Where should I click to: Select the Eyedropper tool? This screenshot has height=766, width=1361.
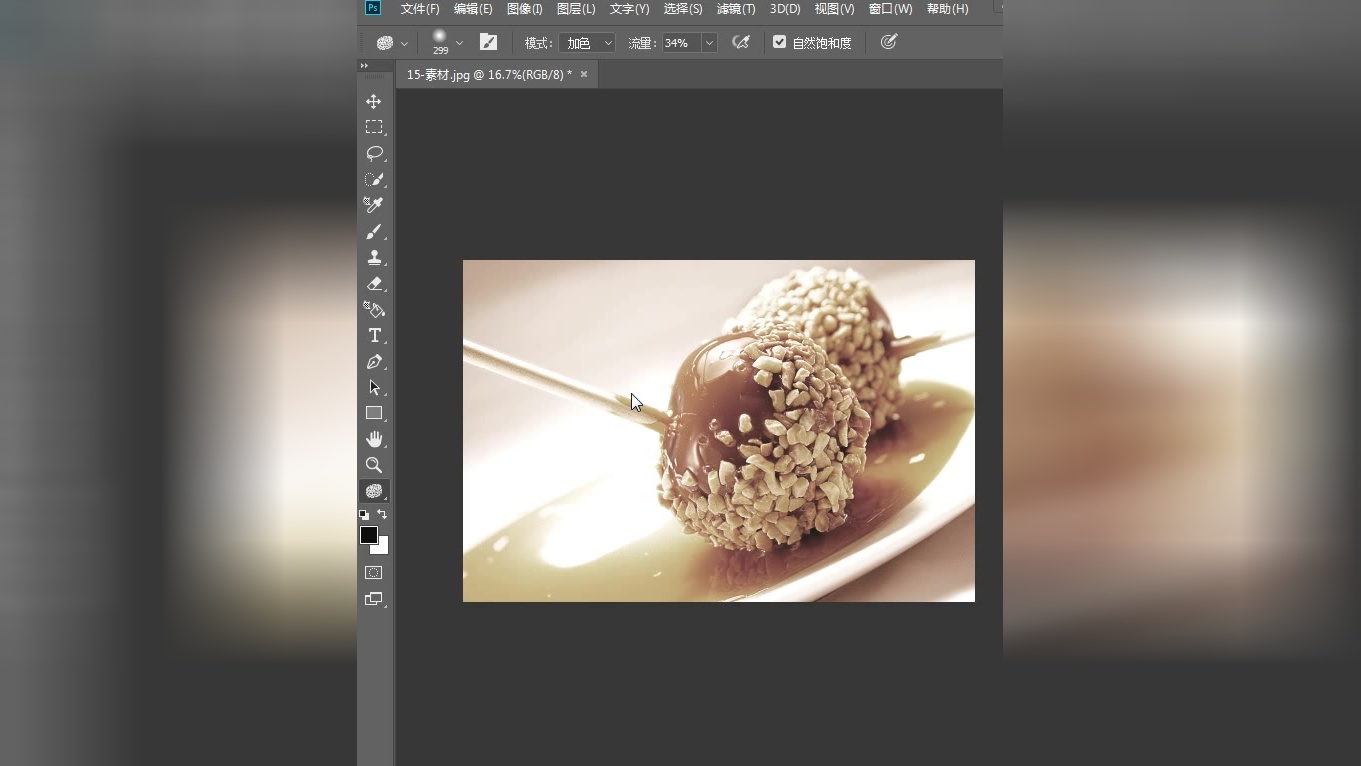(374, 205)
